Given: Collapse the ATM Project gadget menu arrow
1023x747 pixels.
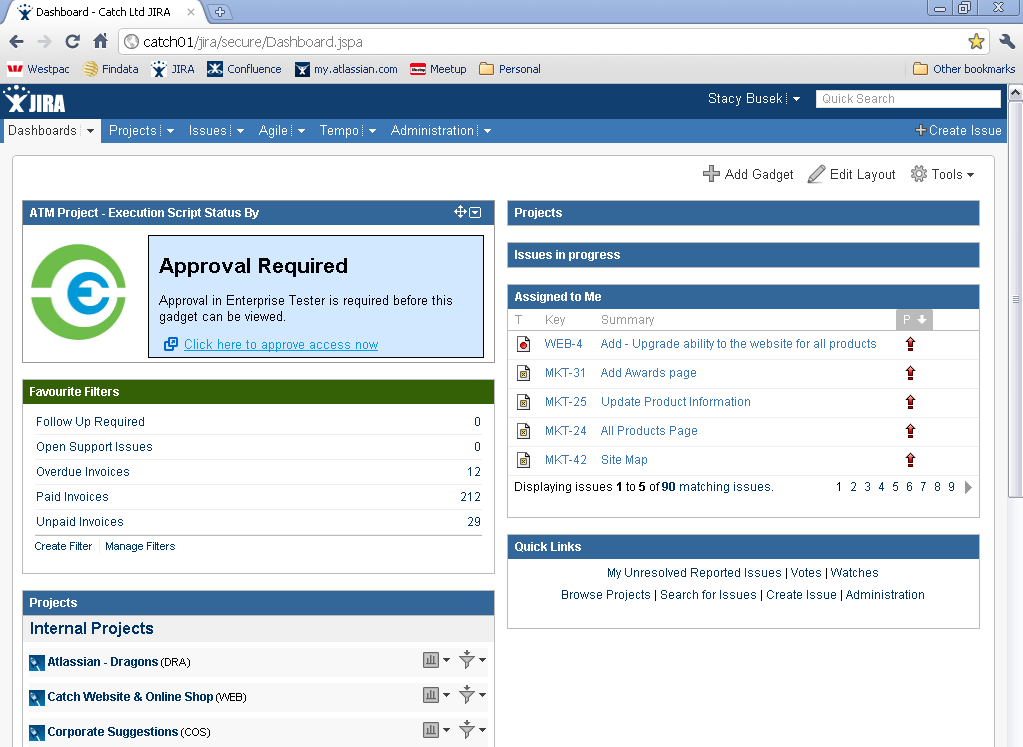Looking at the screenshot, I should coord(475,212).
